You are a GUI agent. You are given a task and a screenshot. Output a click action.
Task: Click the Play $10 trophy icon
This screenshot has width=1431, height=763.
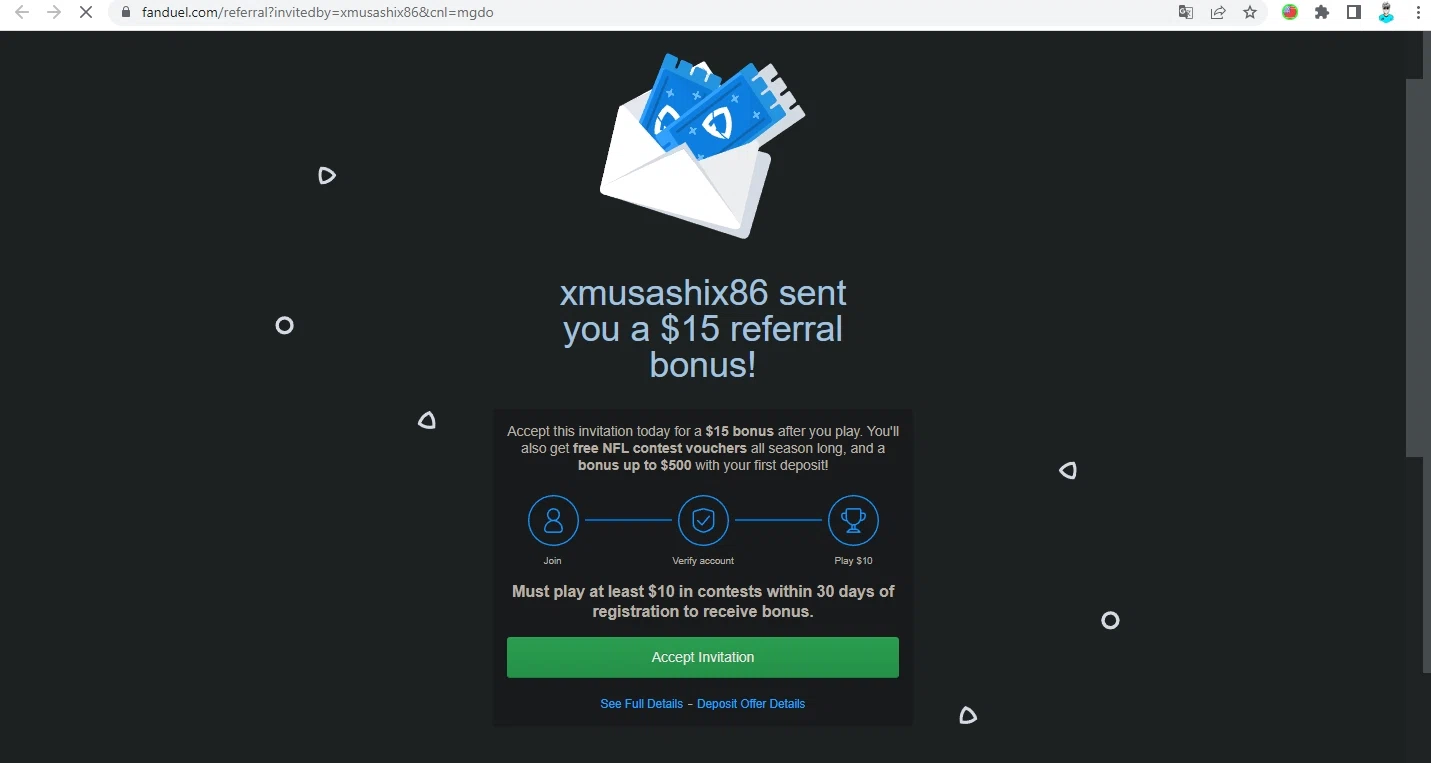[x=853, y=521]
